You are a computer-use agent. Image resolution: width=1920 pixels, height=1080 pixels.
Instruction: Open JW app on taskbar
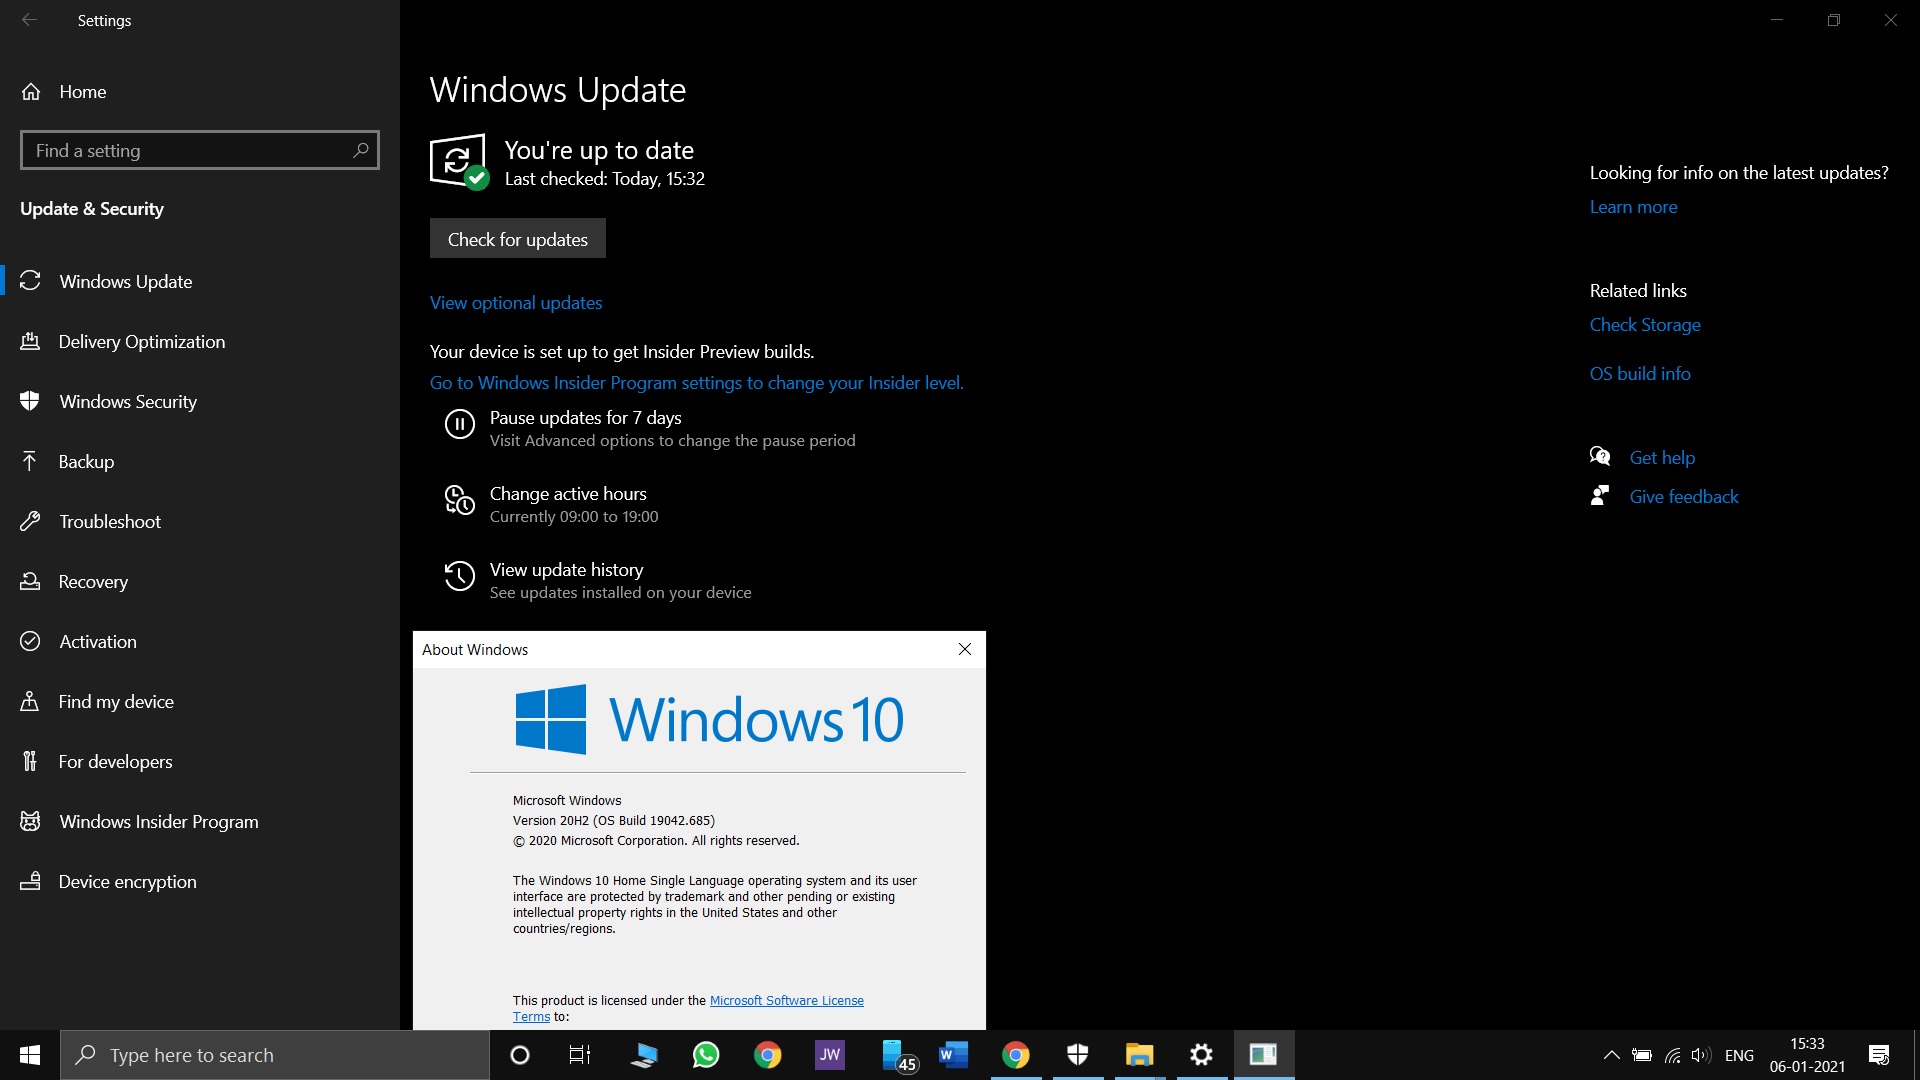coord(830,1055)
